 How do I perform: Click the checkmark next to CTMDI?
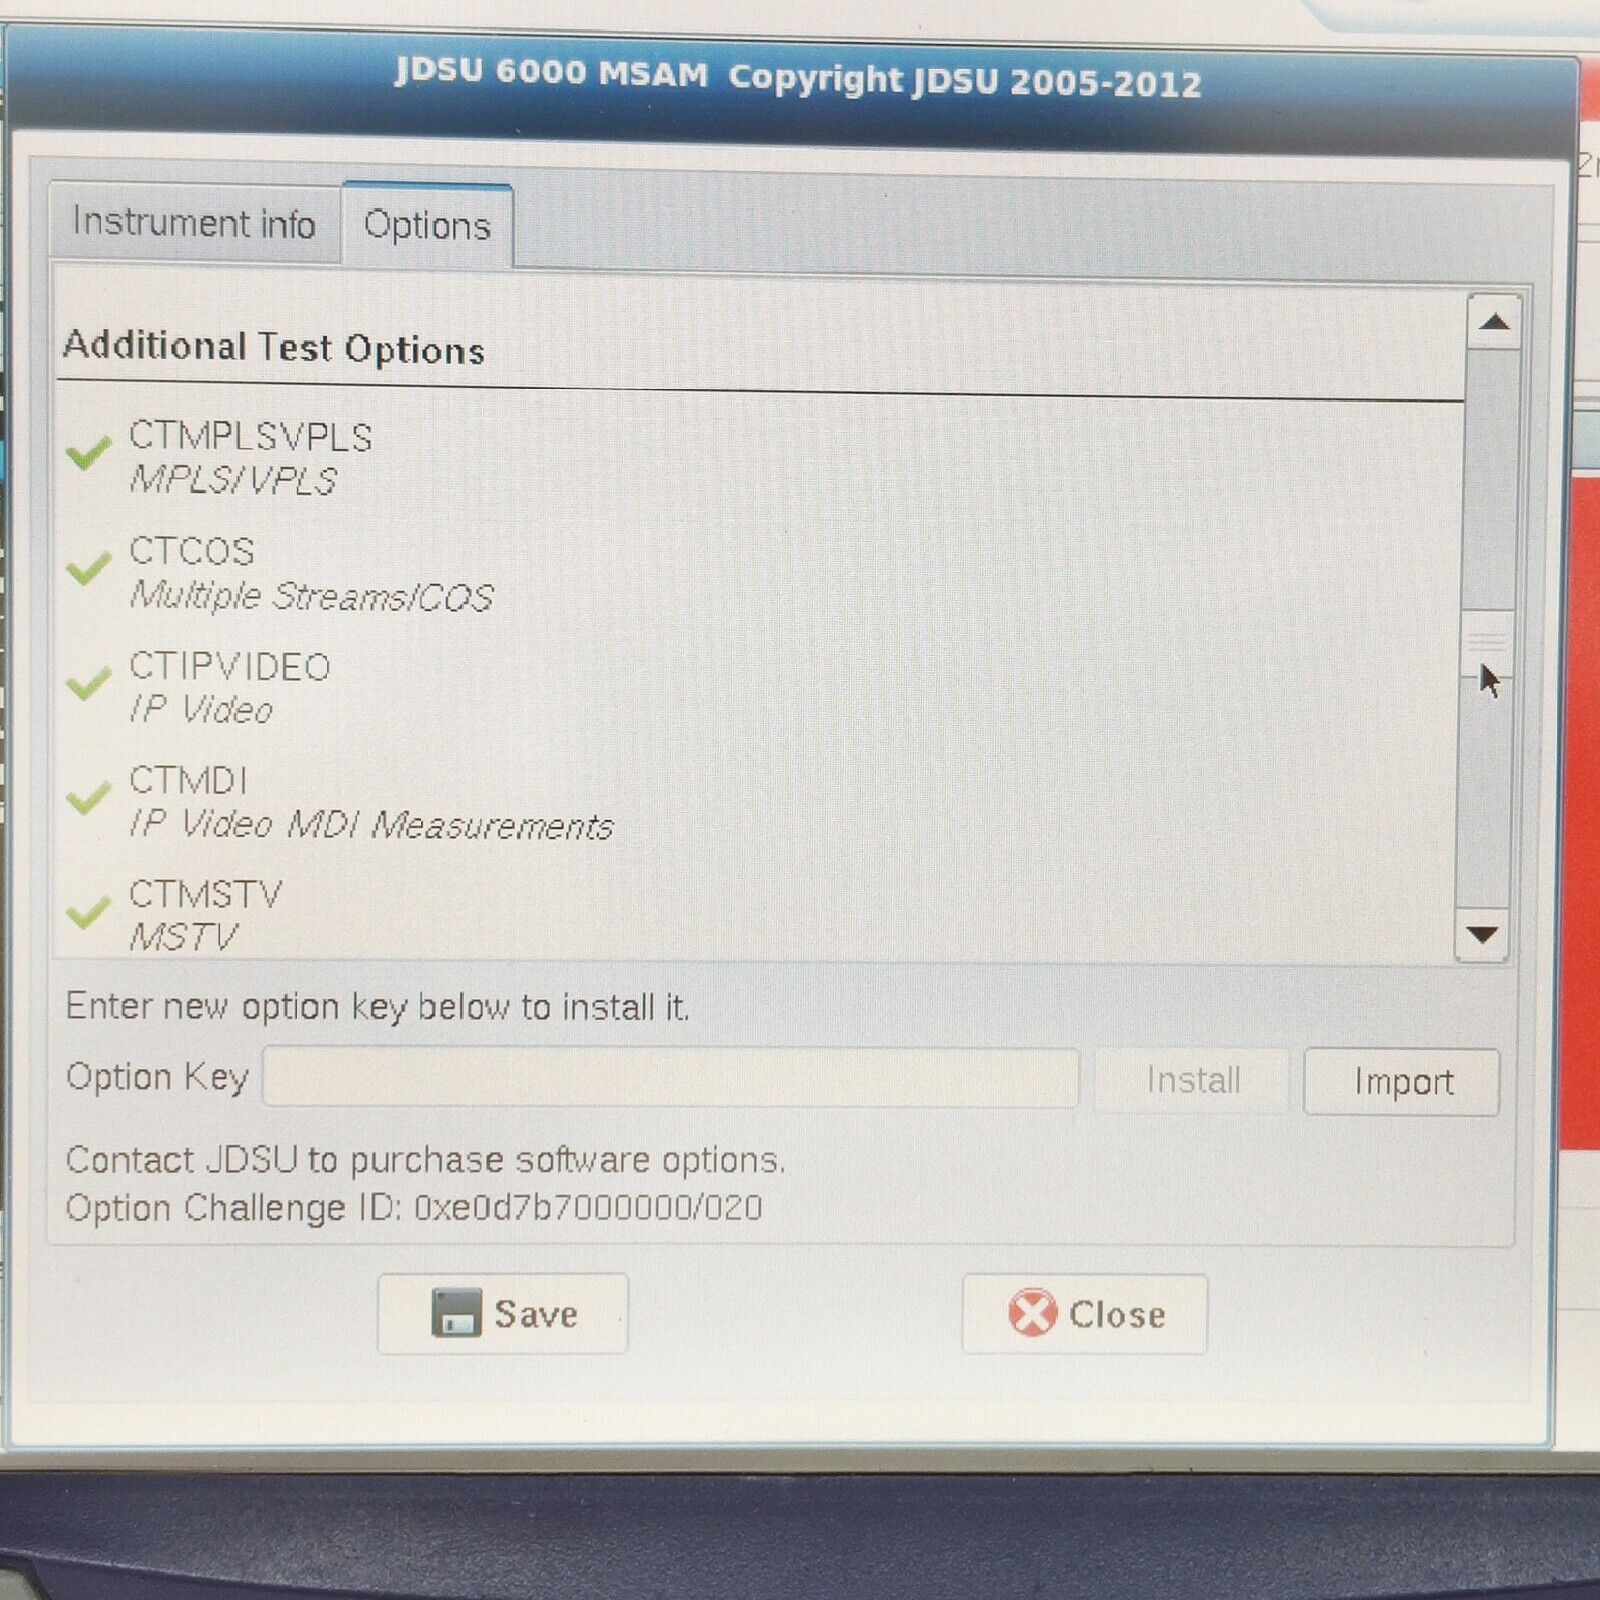89,795
